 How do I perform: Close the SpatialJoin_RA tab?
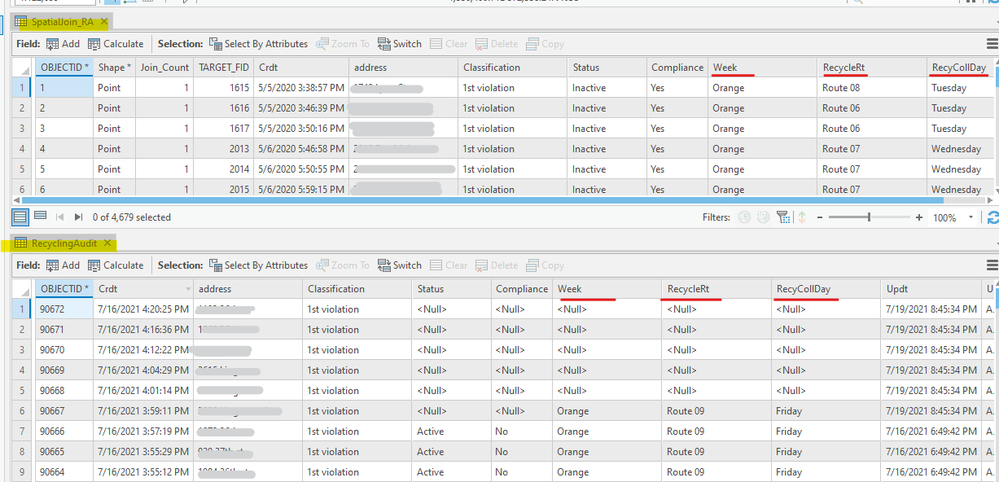point(104,22)
